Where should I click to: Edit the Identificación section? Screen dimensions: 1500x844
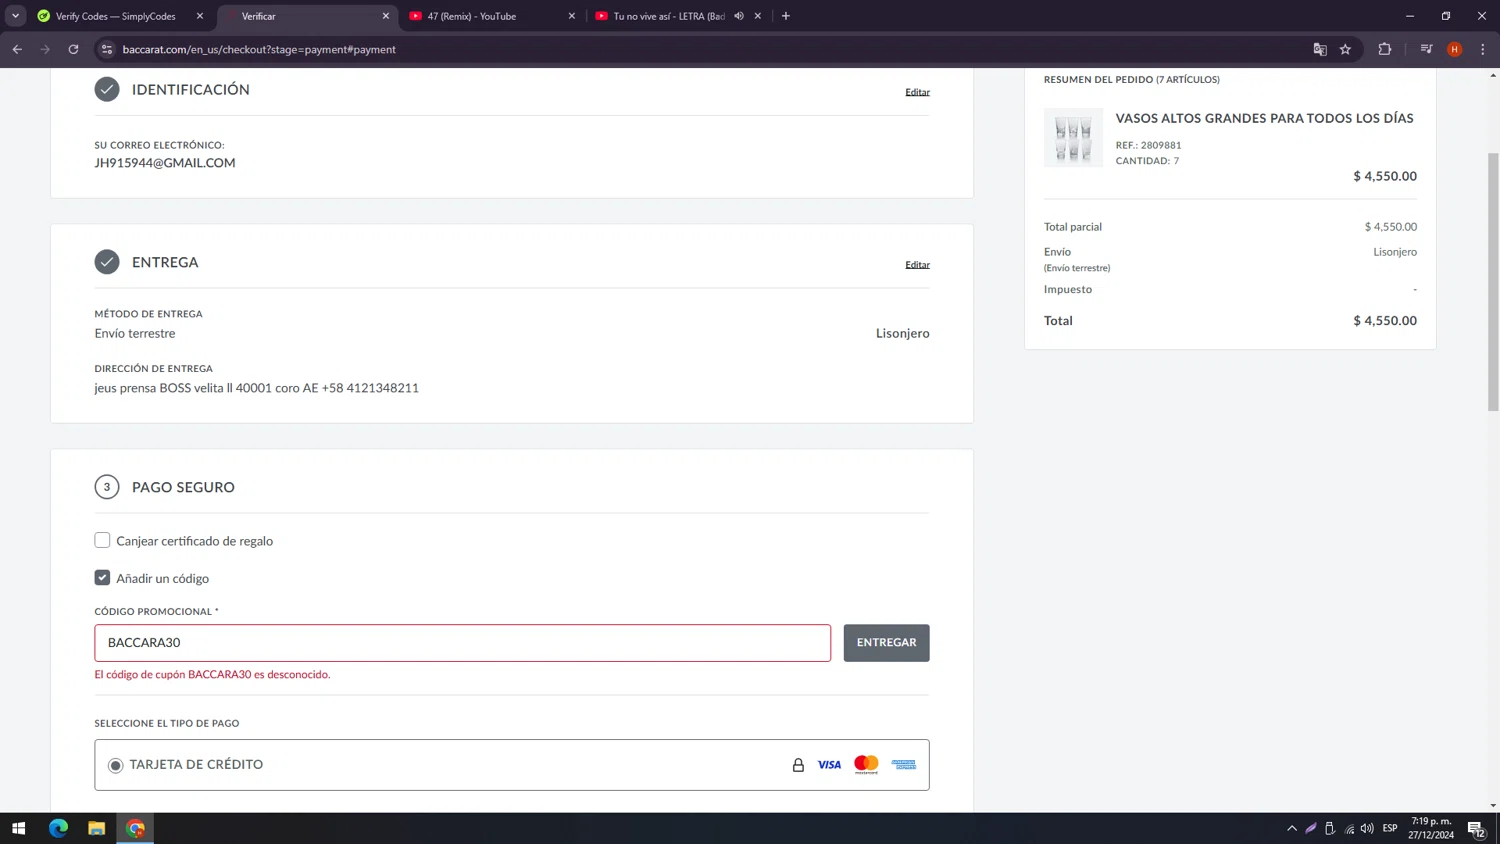point(917,92)
